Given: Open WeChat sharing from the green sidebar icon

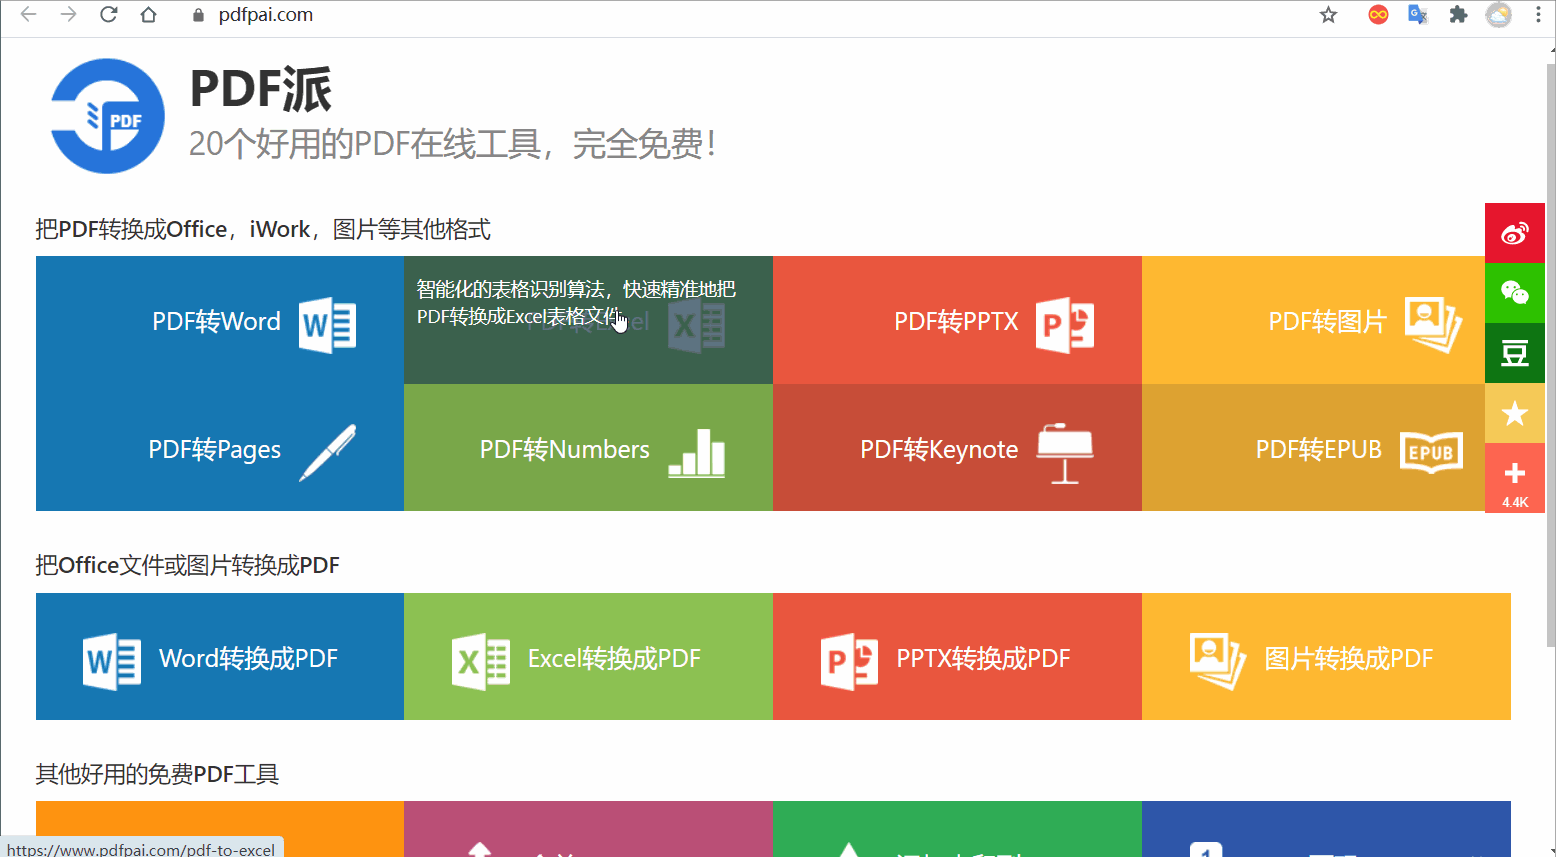Looking at the screenshot, I should pos(1515,293).
